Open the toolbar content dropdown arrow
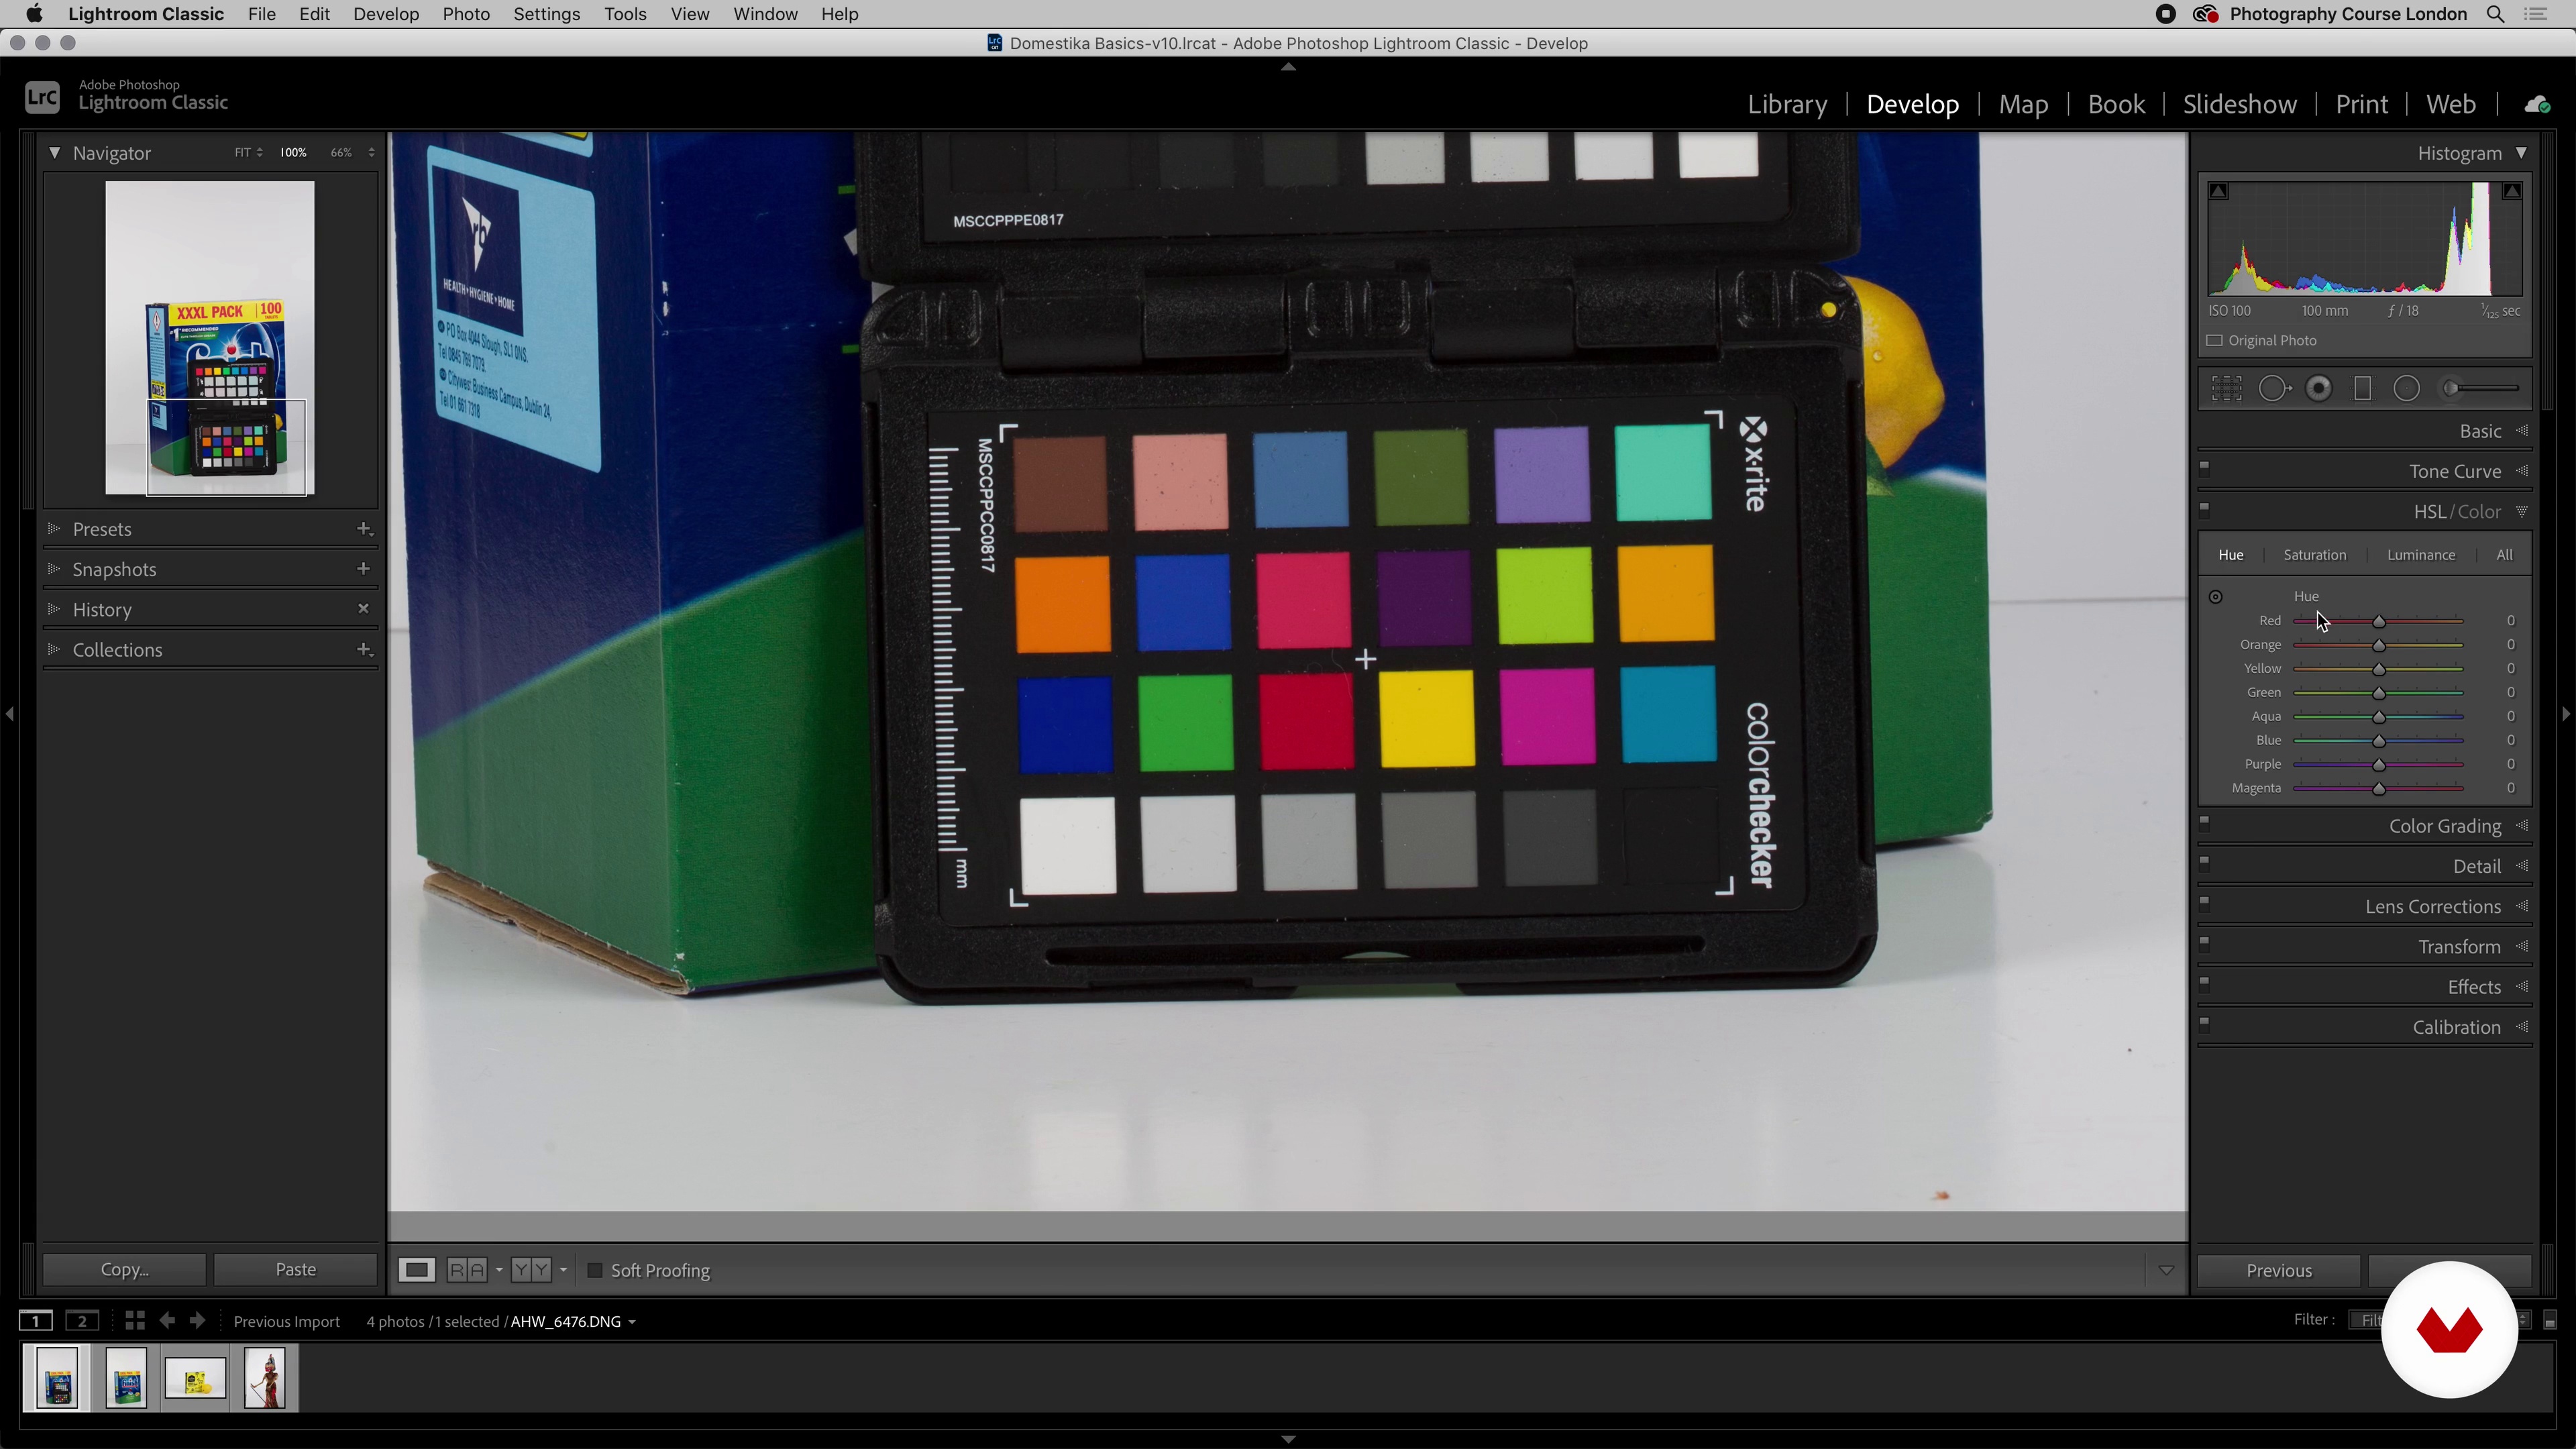The height and width of the screenshot is (1449, 2576). click(x=2166, y=1271)
